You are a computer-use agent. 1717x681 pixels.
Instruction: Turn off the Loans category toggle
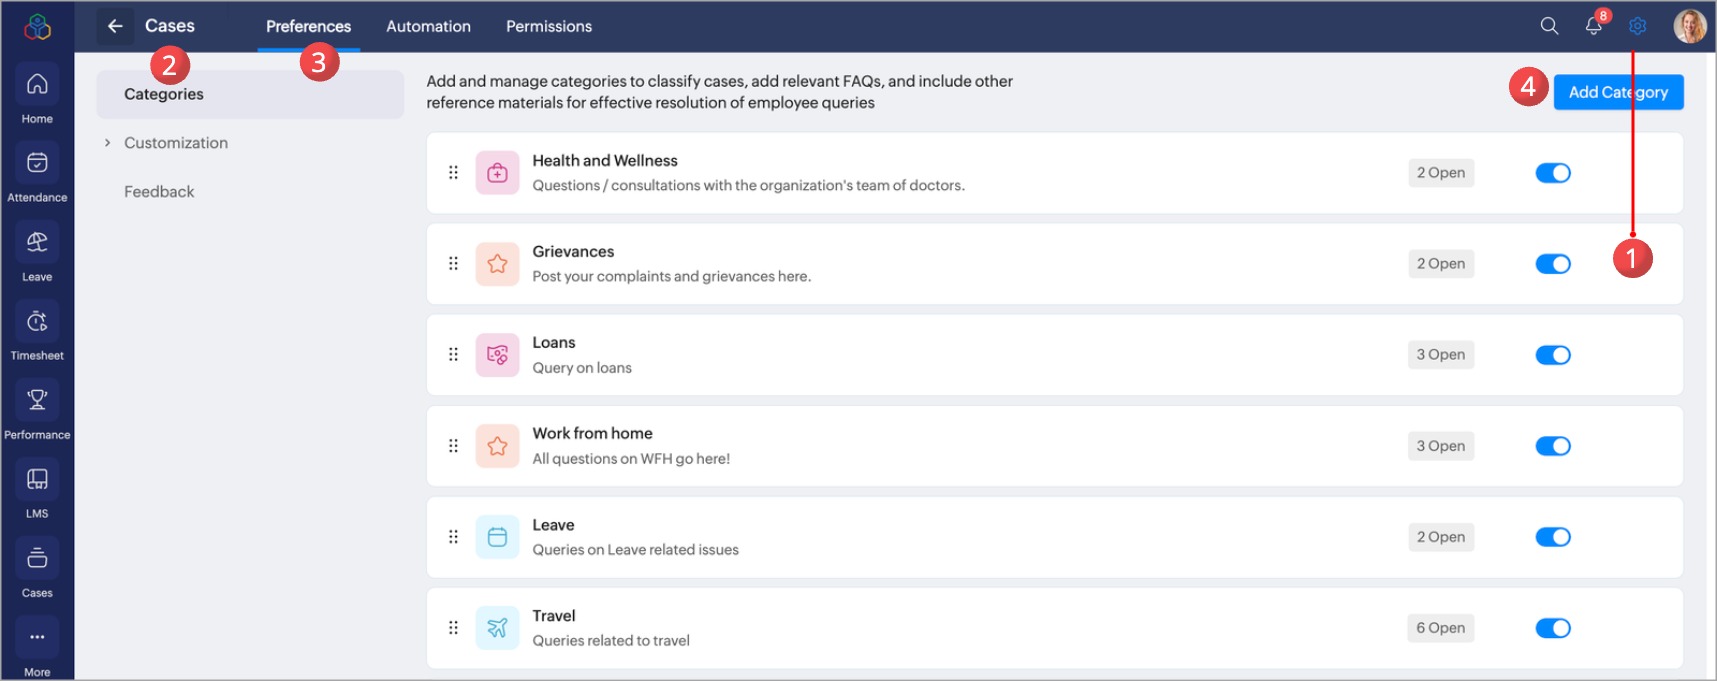(1553, 355)
